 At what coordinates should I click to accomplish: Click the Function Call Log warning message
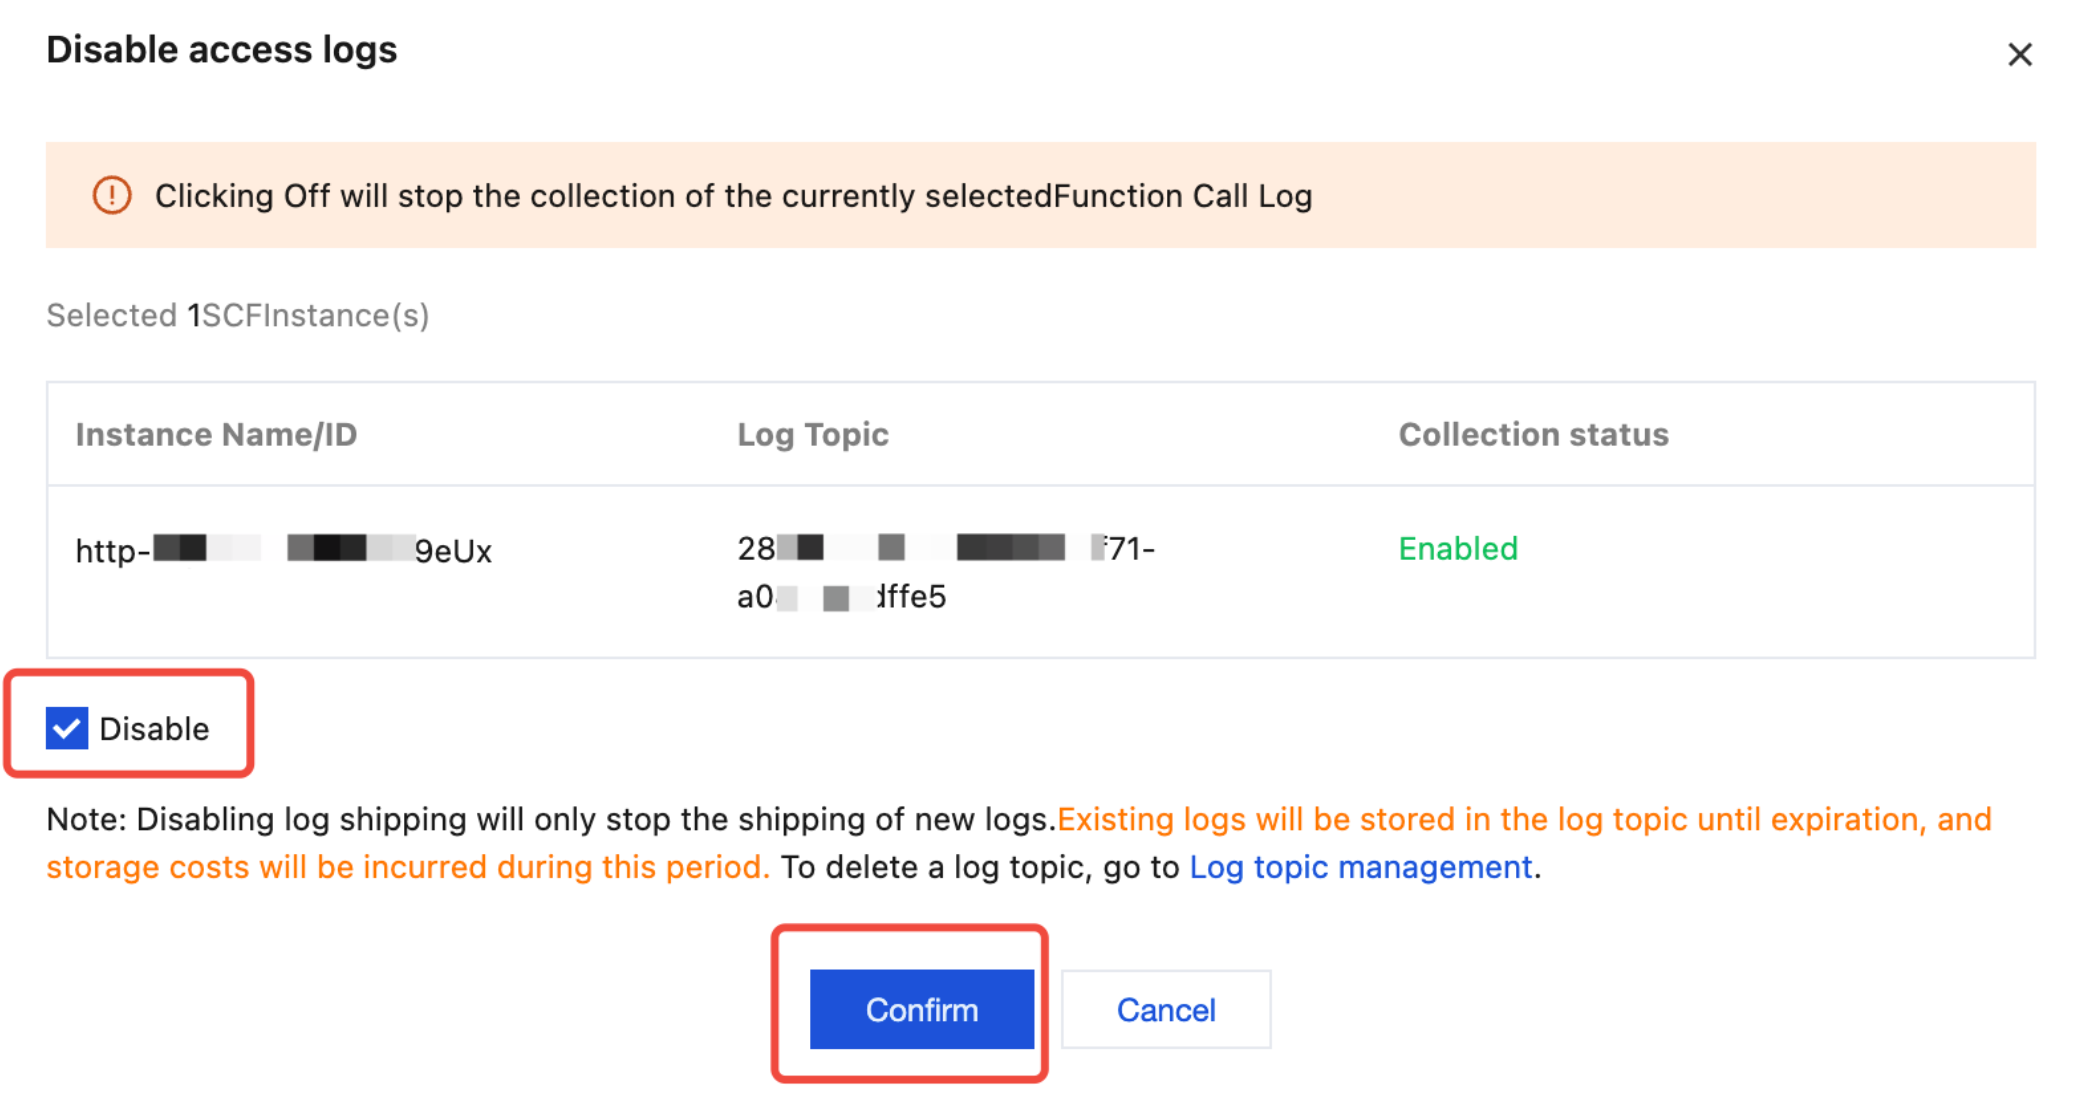[x=733, y=196]
